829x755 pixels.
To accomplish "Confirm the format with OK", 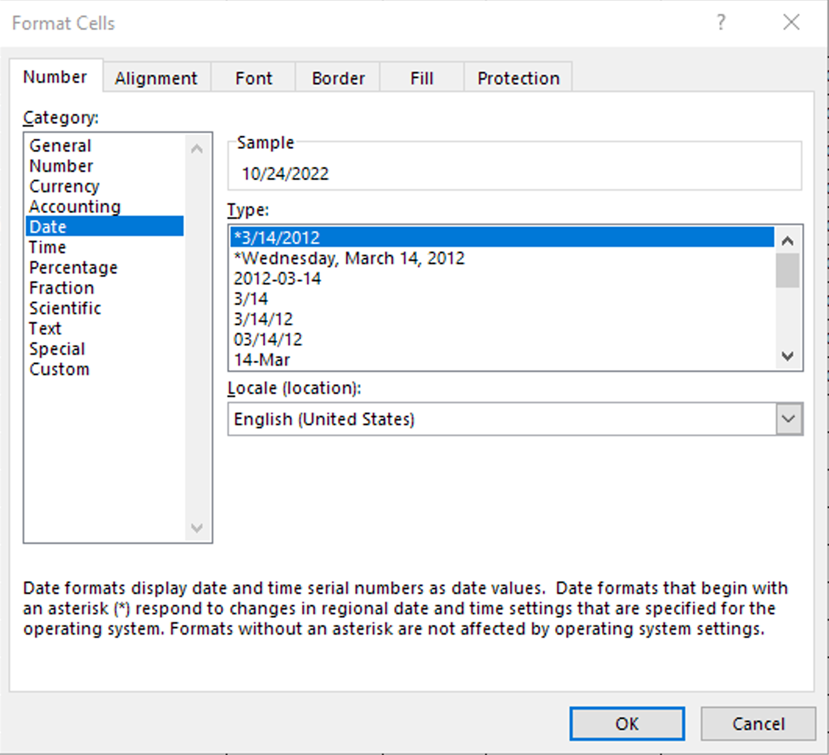I will click(x=627, y=723).
